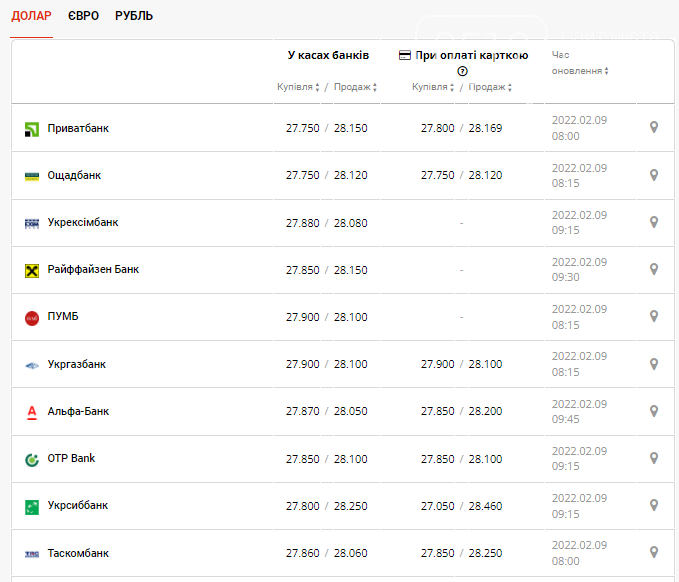Select Ощадбанк cash sell rate 28.120
The height and width of the screenshot is (582, 679).
(x=350, y=175)
